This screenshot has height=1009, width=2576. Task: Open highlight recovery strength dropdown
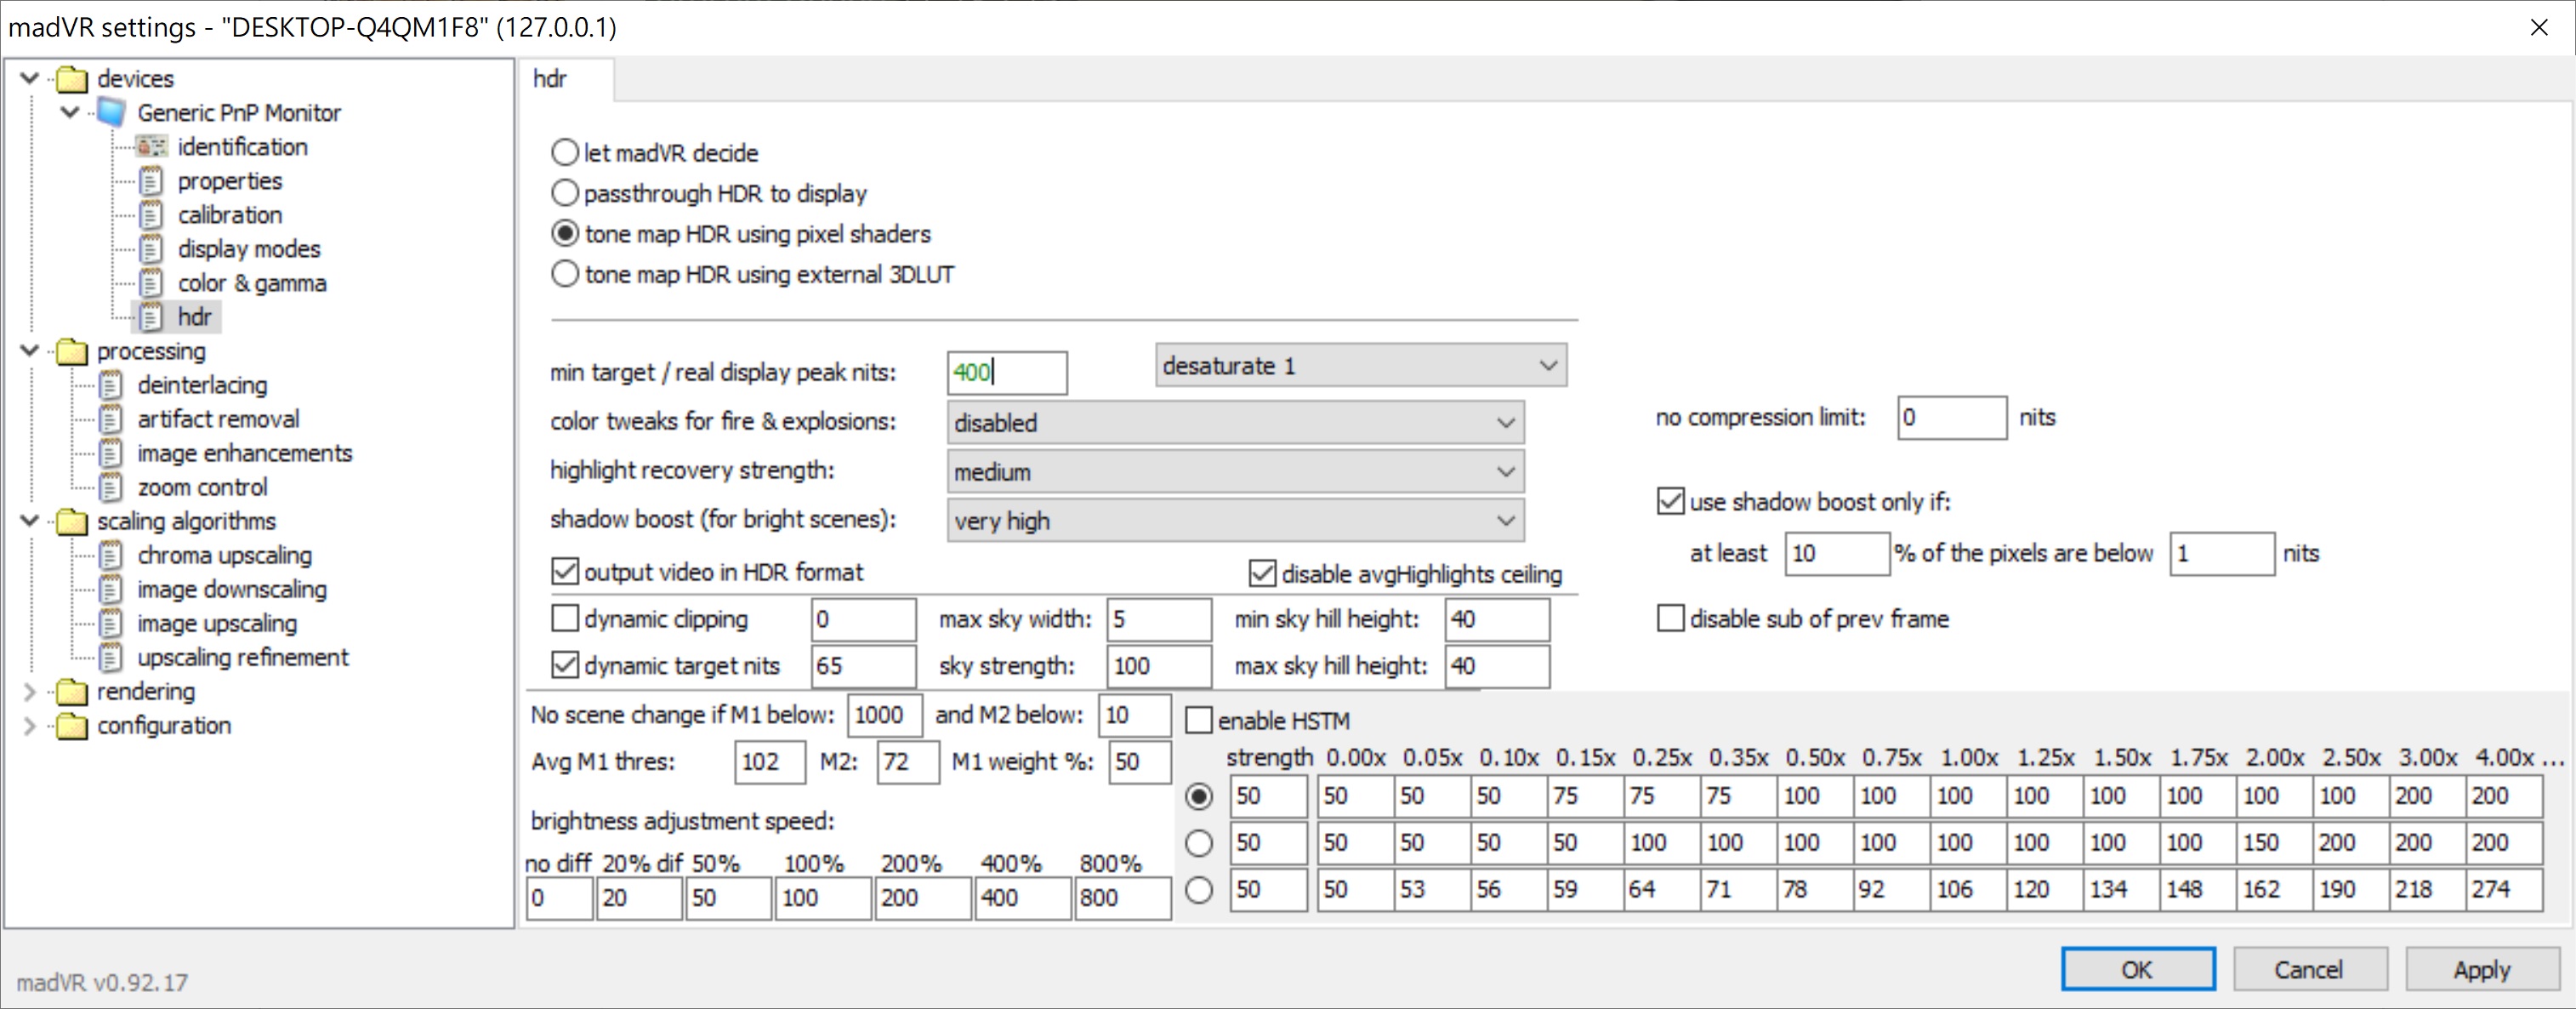click(1235, 472)
